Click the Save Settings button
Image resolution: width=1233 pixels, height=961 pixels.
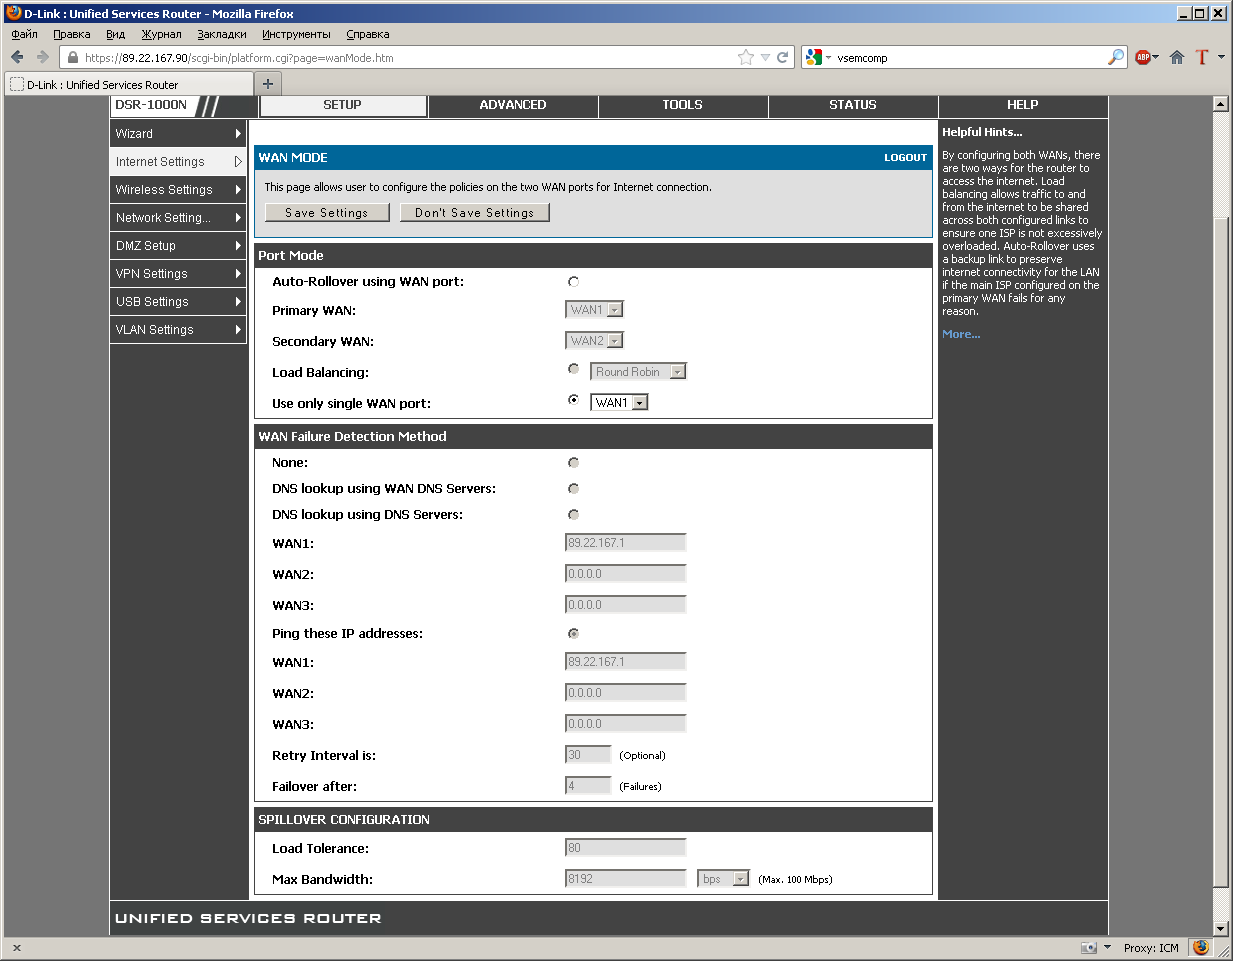pyautogui.click(x=327, y=213)
